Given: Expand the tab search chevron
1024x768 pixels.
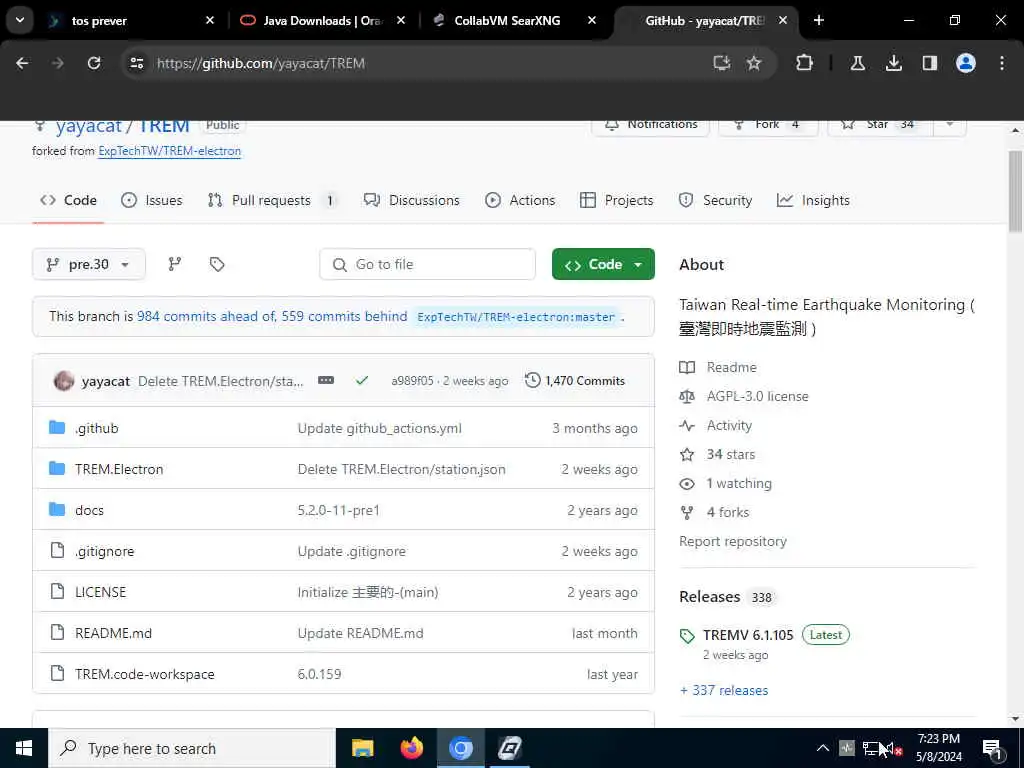Looking at the screenshot, I should (20, 20).
